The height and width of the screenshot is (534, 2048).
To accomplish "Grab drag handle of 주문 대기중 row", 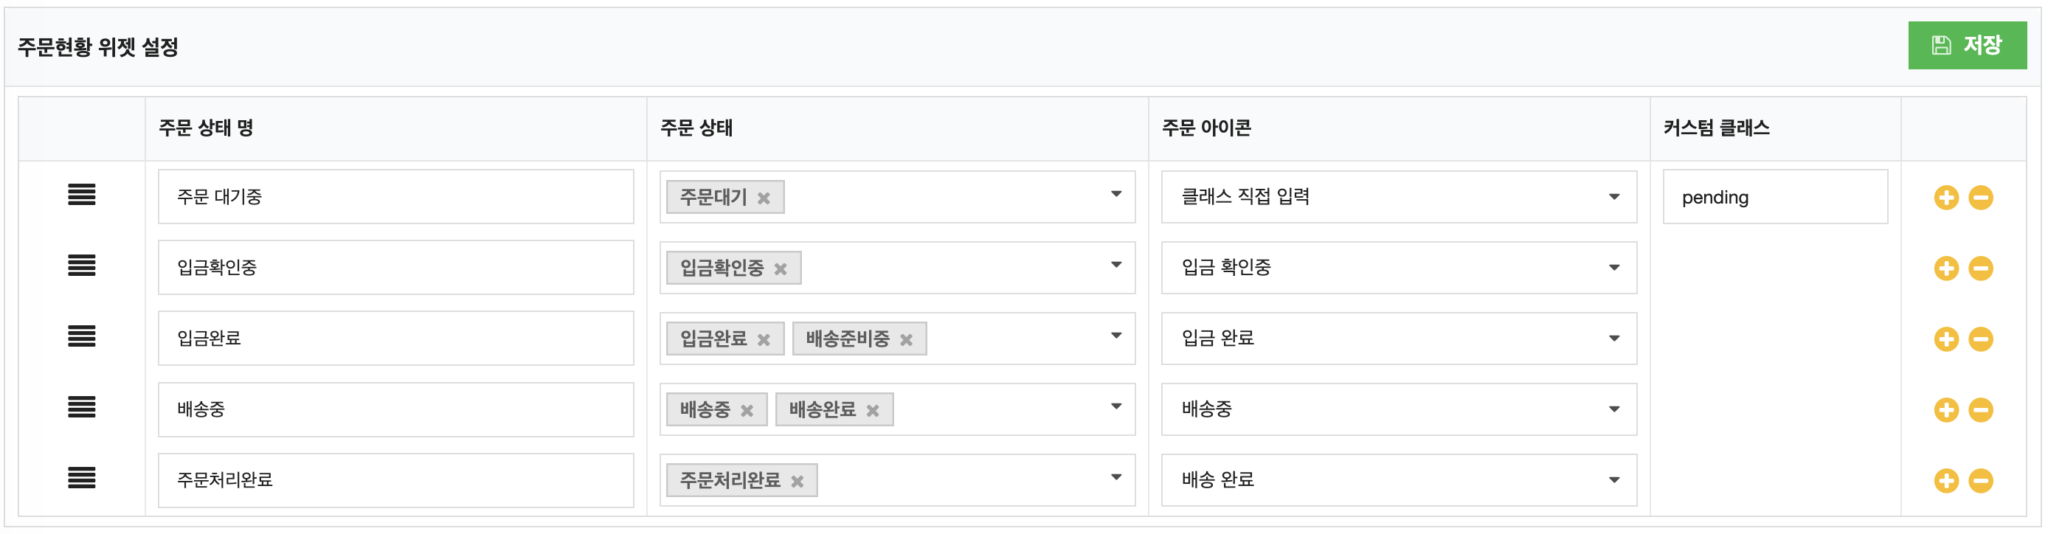I will click(x=82, y=195).
